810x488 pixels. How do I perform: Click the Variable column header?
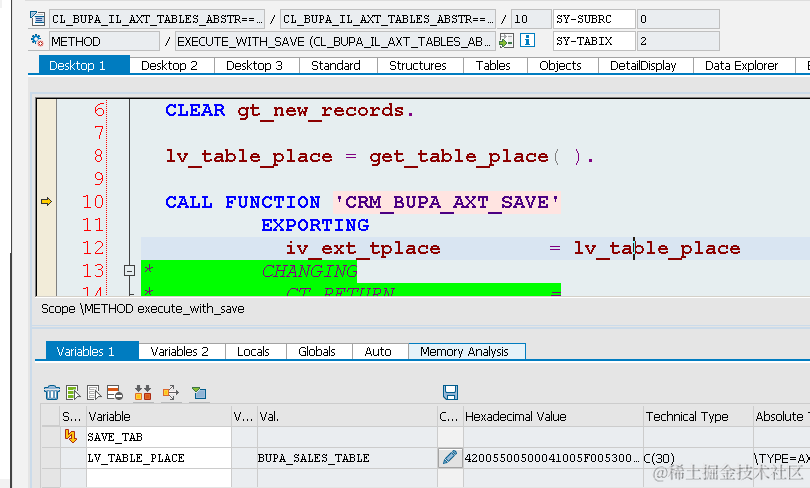tap(159, 416)
